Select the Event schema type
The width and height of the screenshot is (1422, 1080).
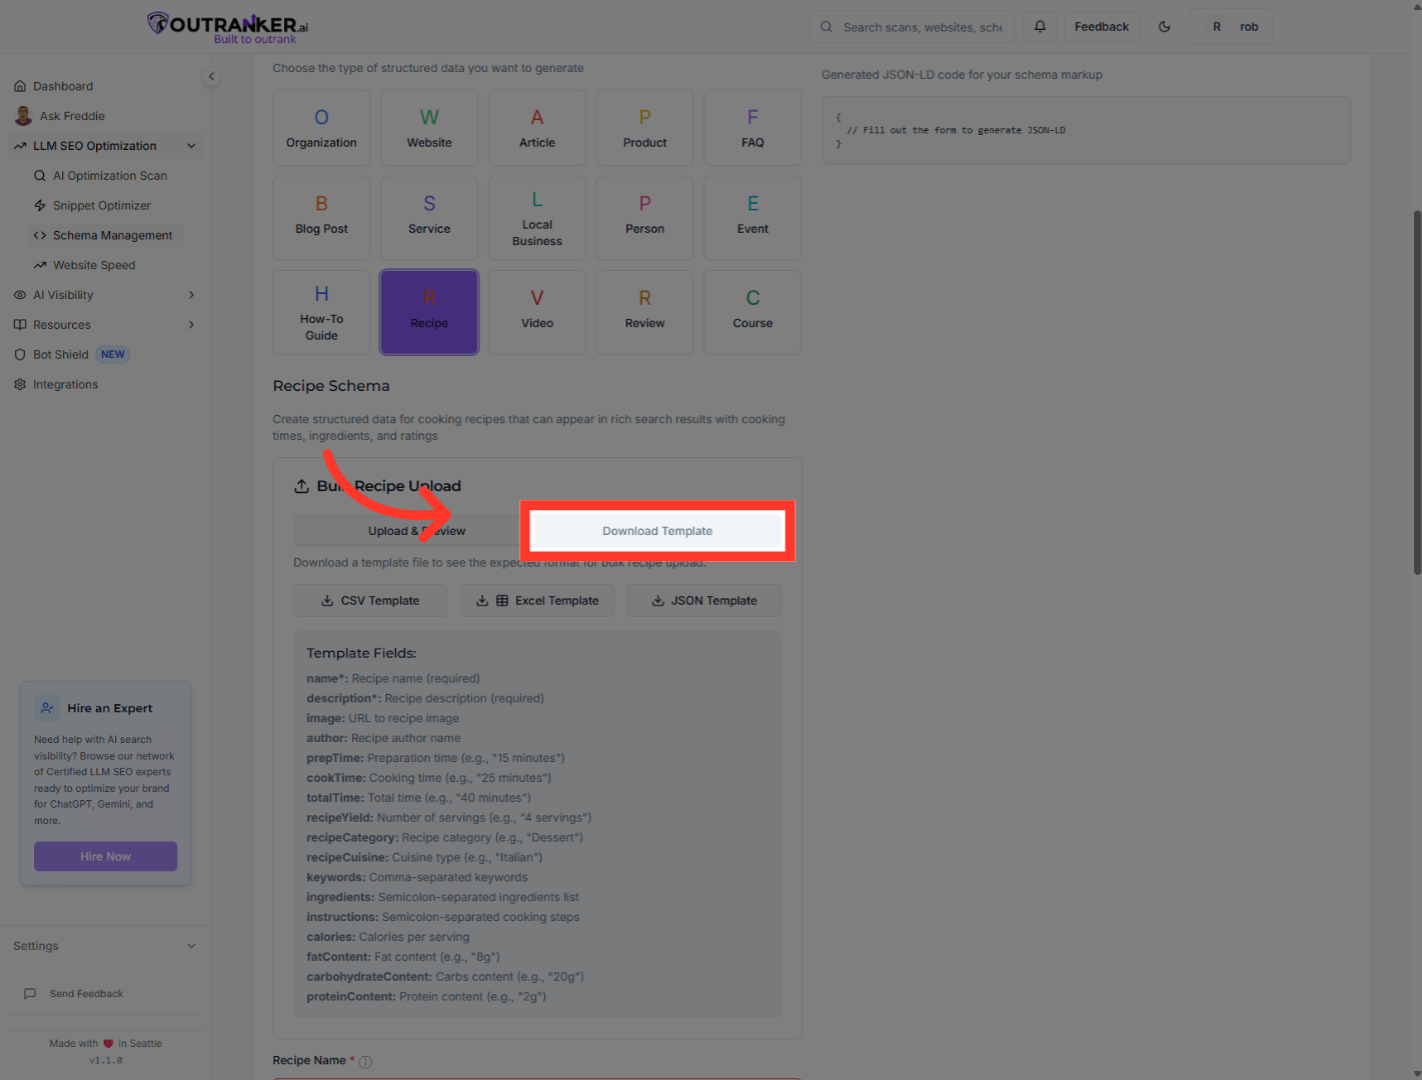[x=753, y=218]
